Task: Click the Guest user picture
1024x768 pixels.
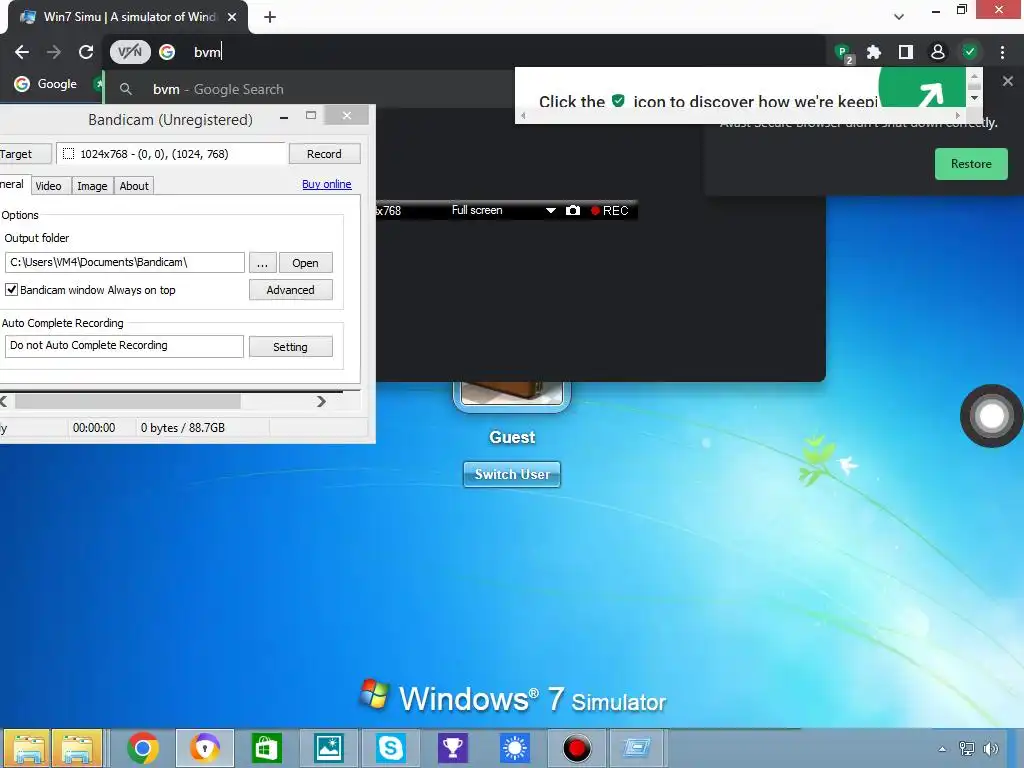Action: (x=512, y=395)
